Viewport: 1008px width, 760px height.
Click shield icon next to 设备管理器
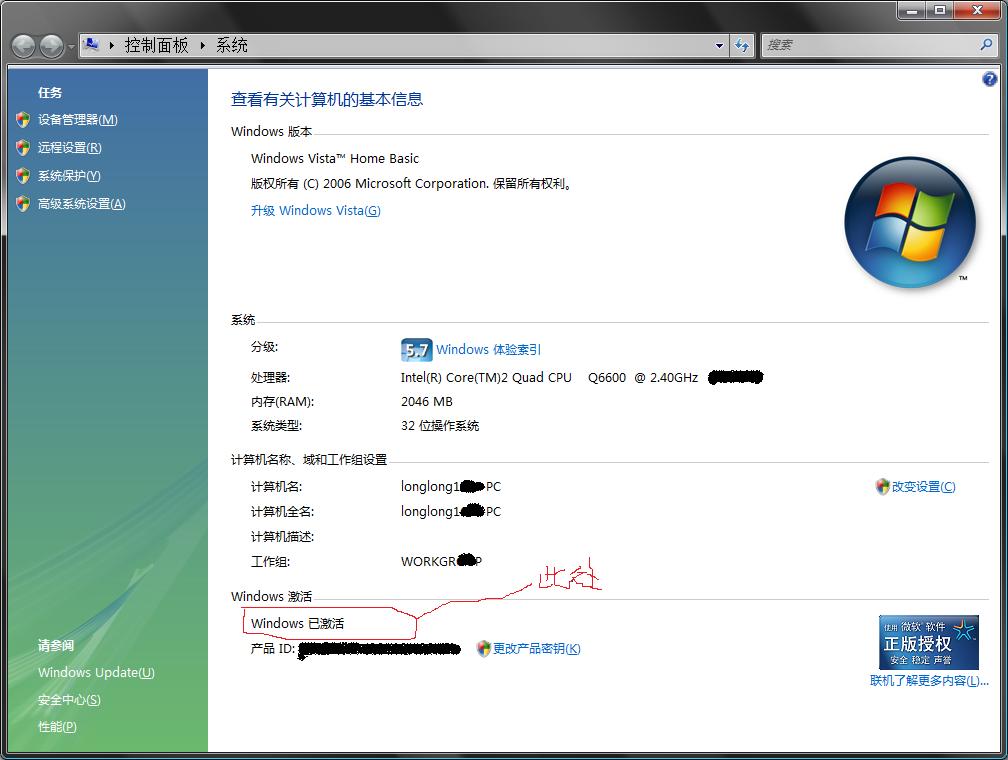tap(23, 120)
